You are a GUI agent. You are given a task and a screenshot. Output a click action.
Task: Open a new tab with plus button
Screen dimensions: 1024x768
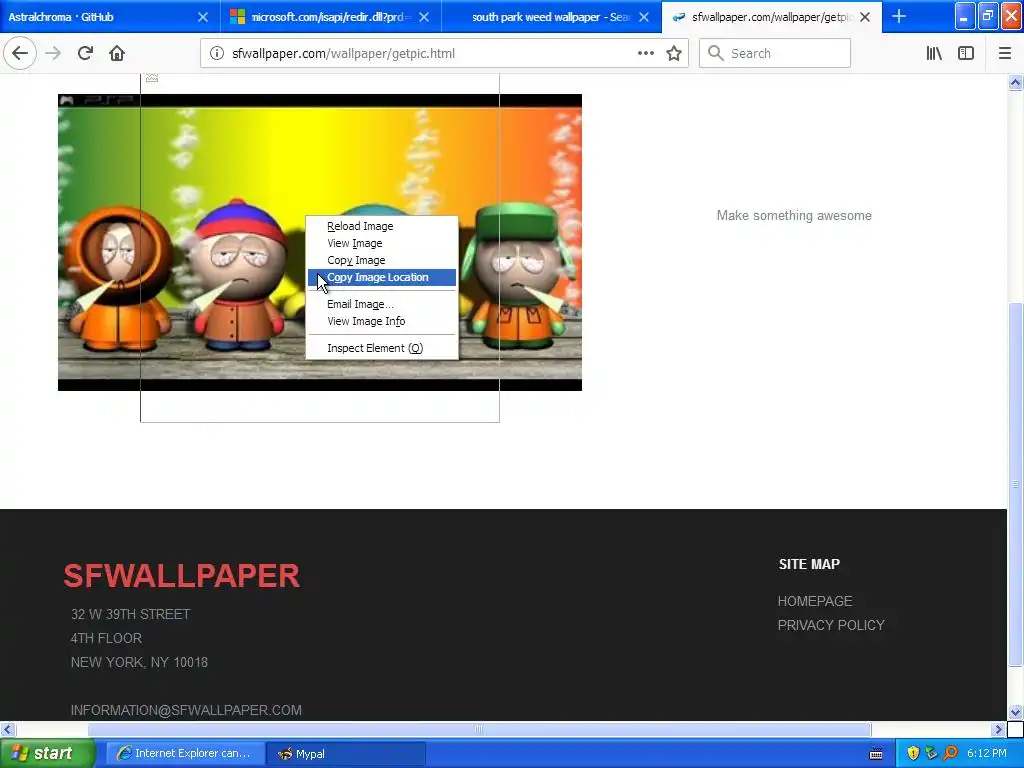(899, 16)
